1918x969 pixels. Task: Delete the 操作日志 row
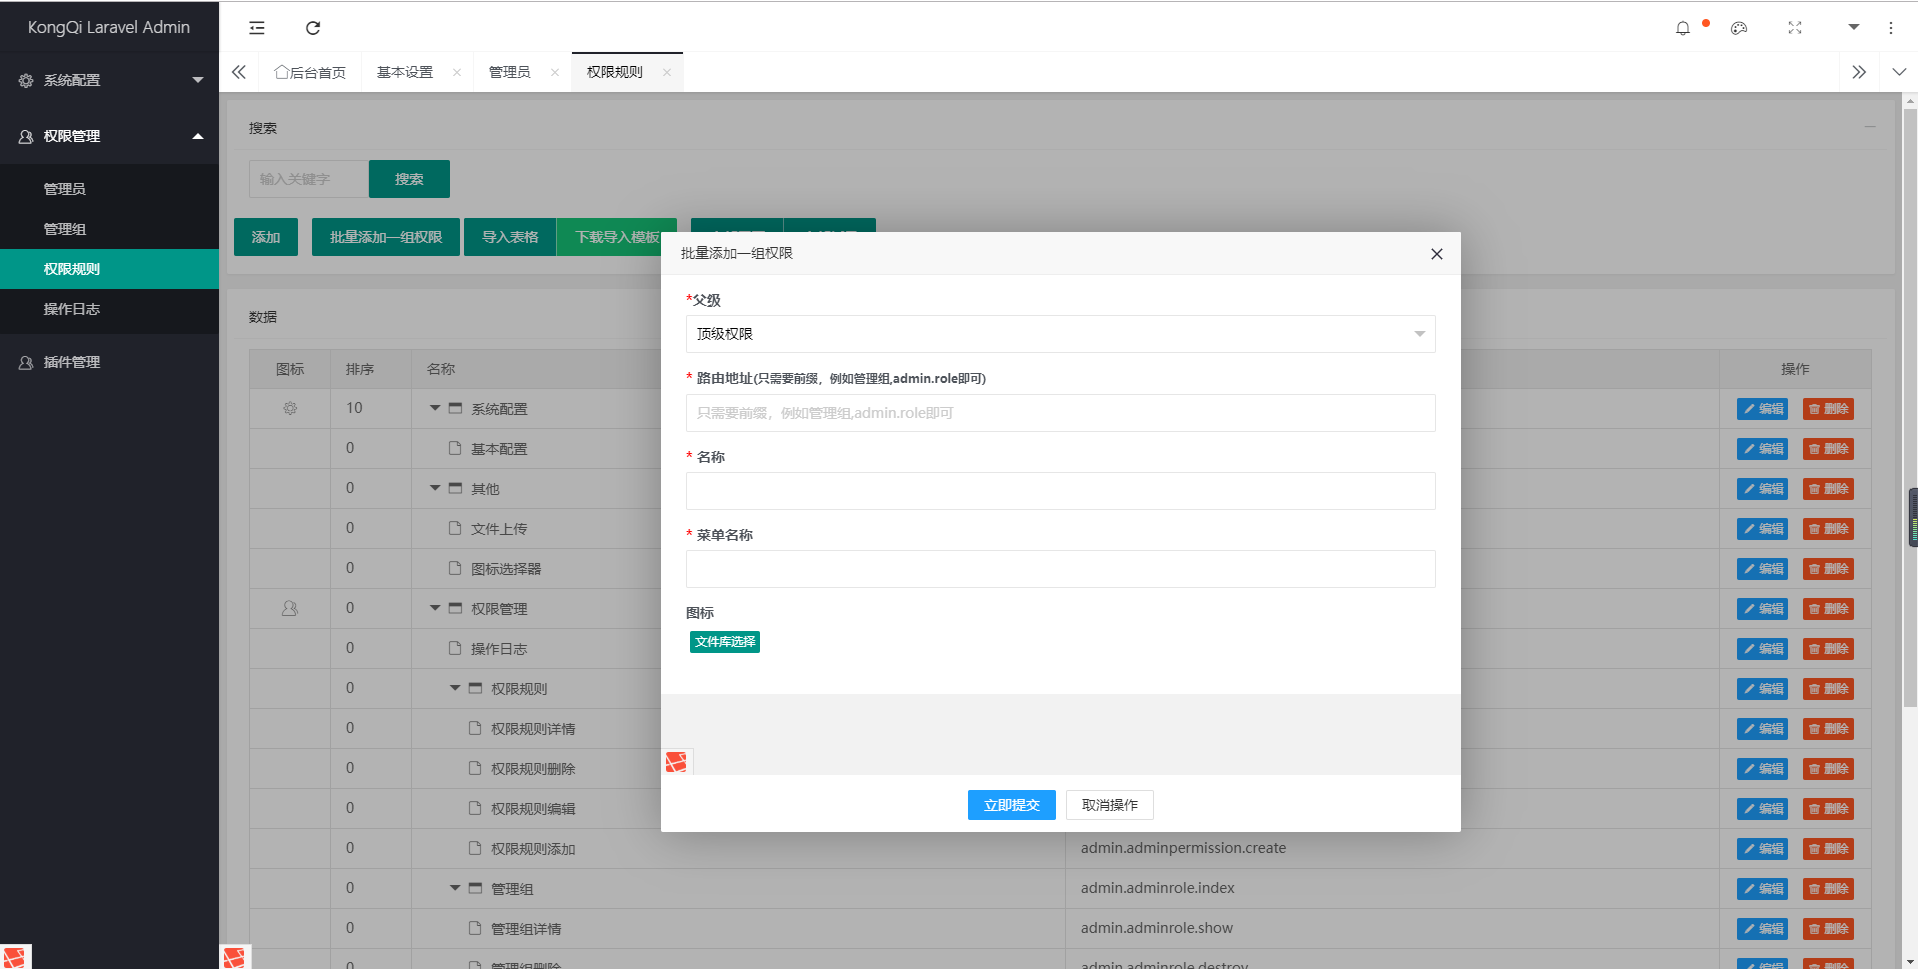(1828, 649)
